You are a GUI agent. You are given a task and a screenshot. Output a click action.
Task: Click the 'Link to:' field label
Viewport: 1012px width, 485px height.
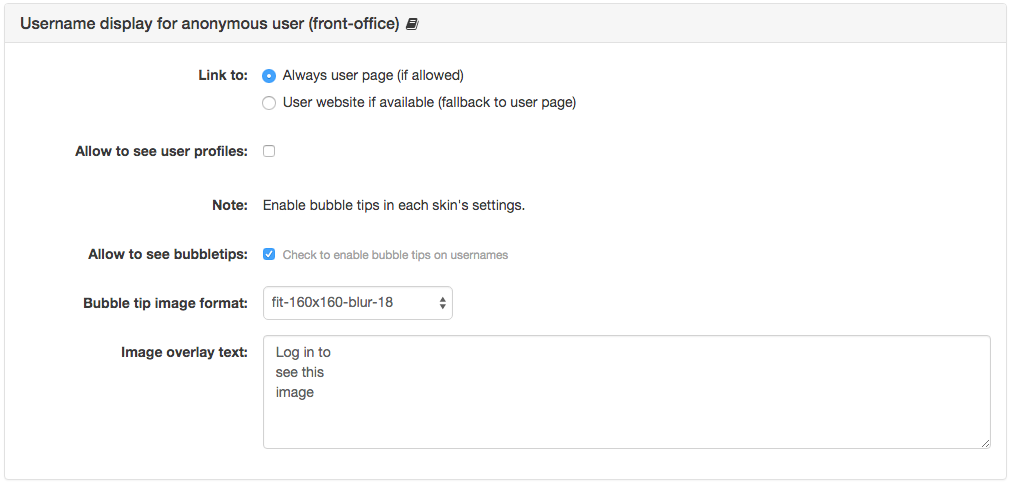click(223, 76)
